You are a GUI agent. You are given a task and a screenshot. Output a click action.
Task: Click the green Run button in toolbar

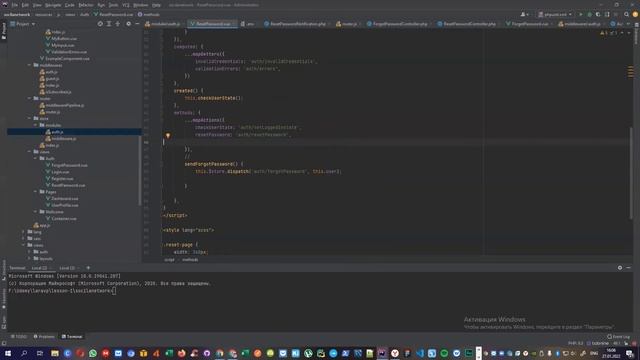coord(581,14)
